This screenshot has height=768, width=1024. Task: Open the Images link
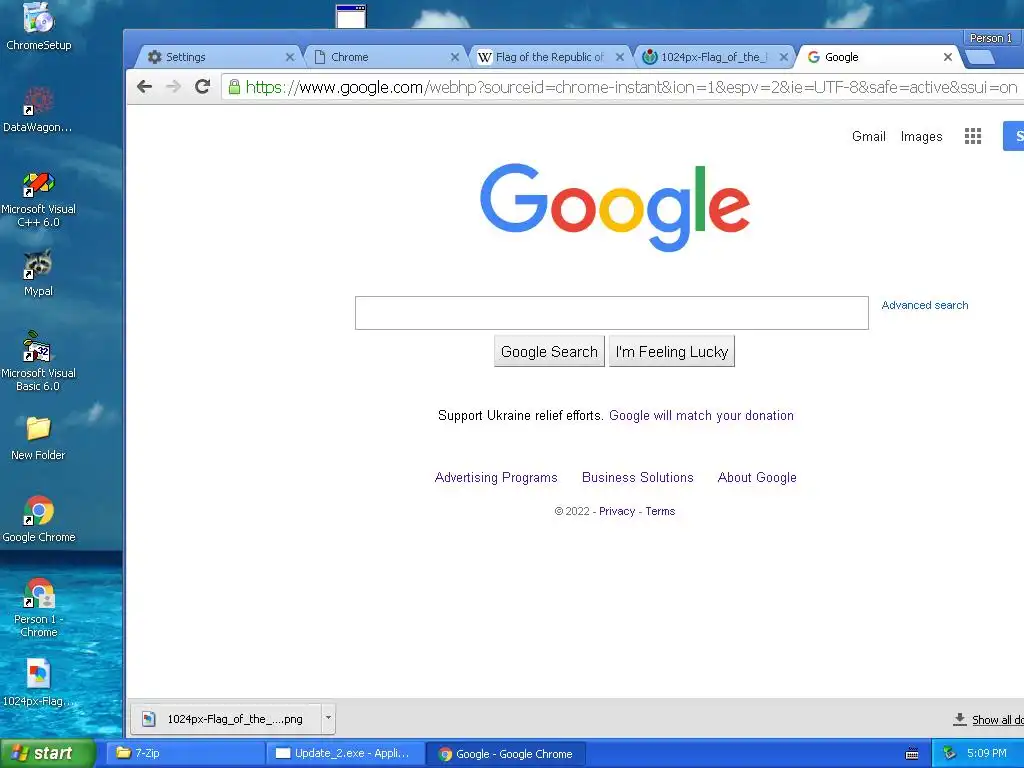pyautogui.click(x=921, y=136)
